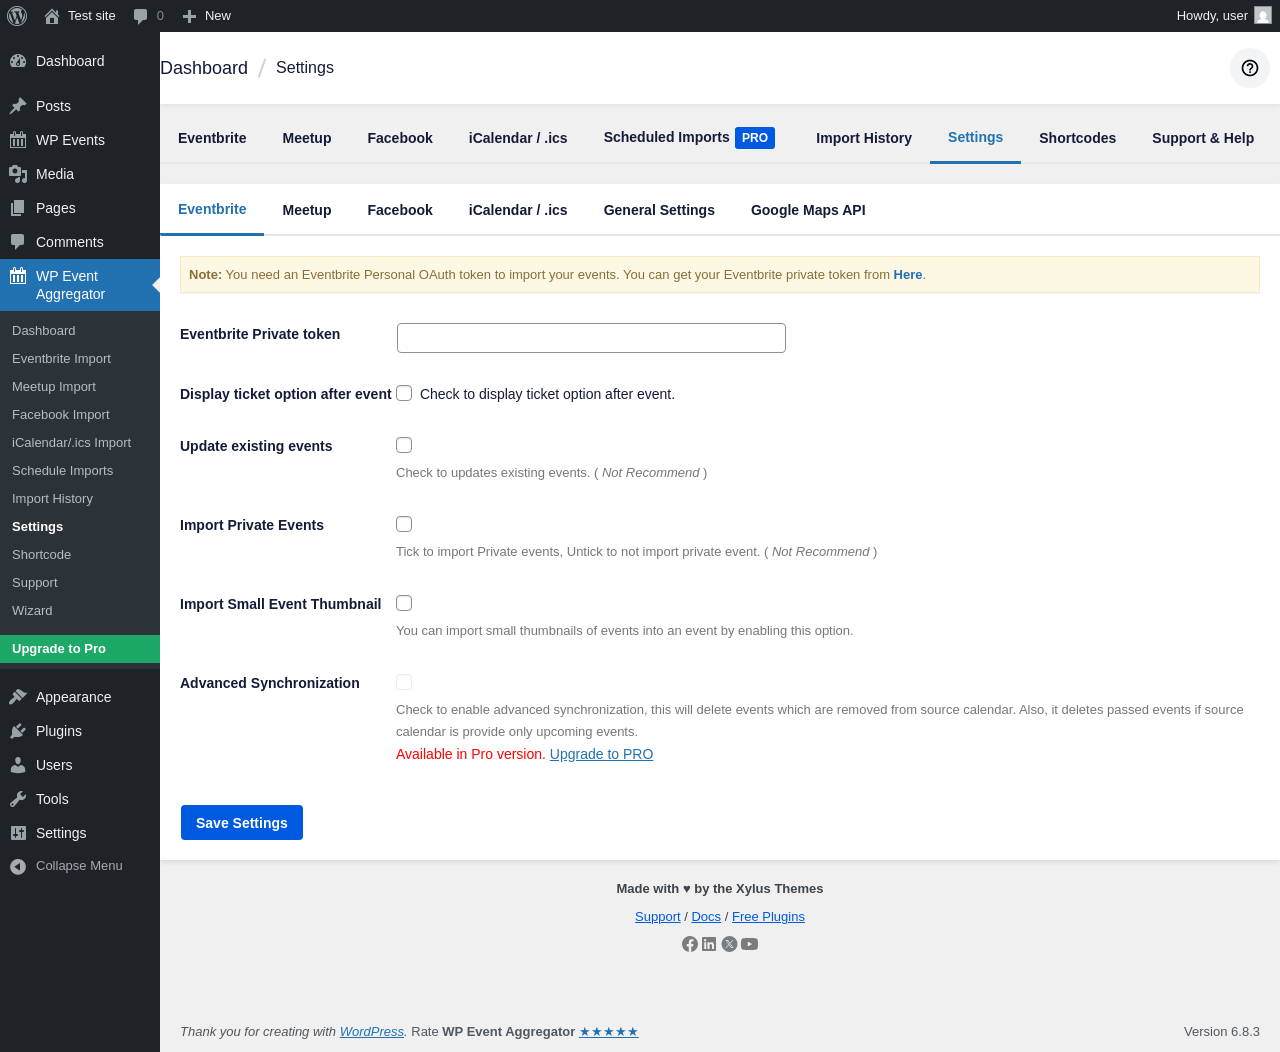Click the five-star rating link
Screen dimensions: 1280x1052
coord(609,1032)
